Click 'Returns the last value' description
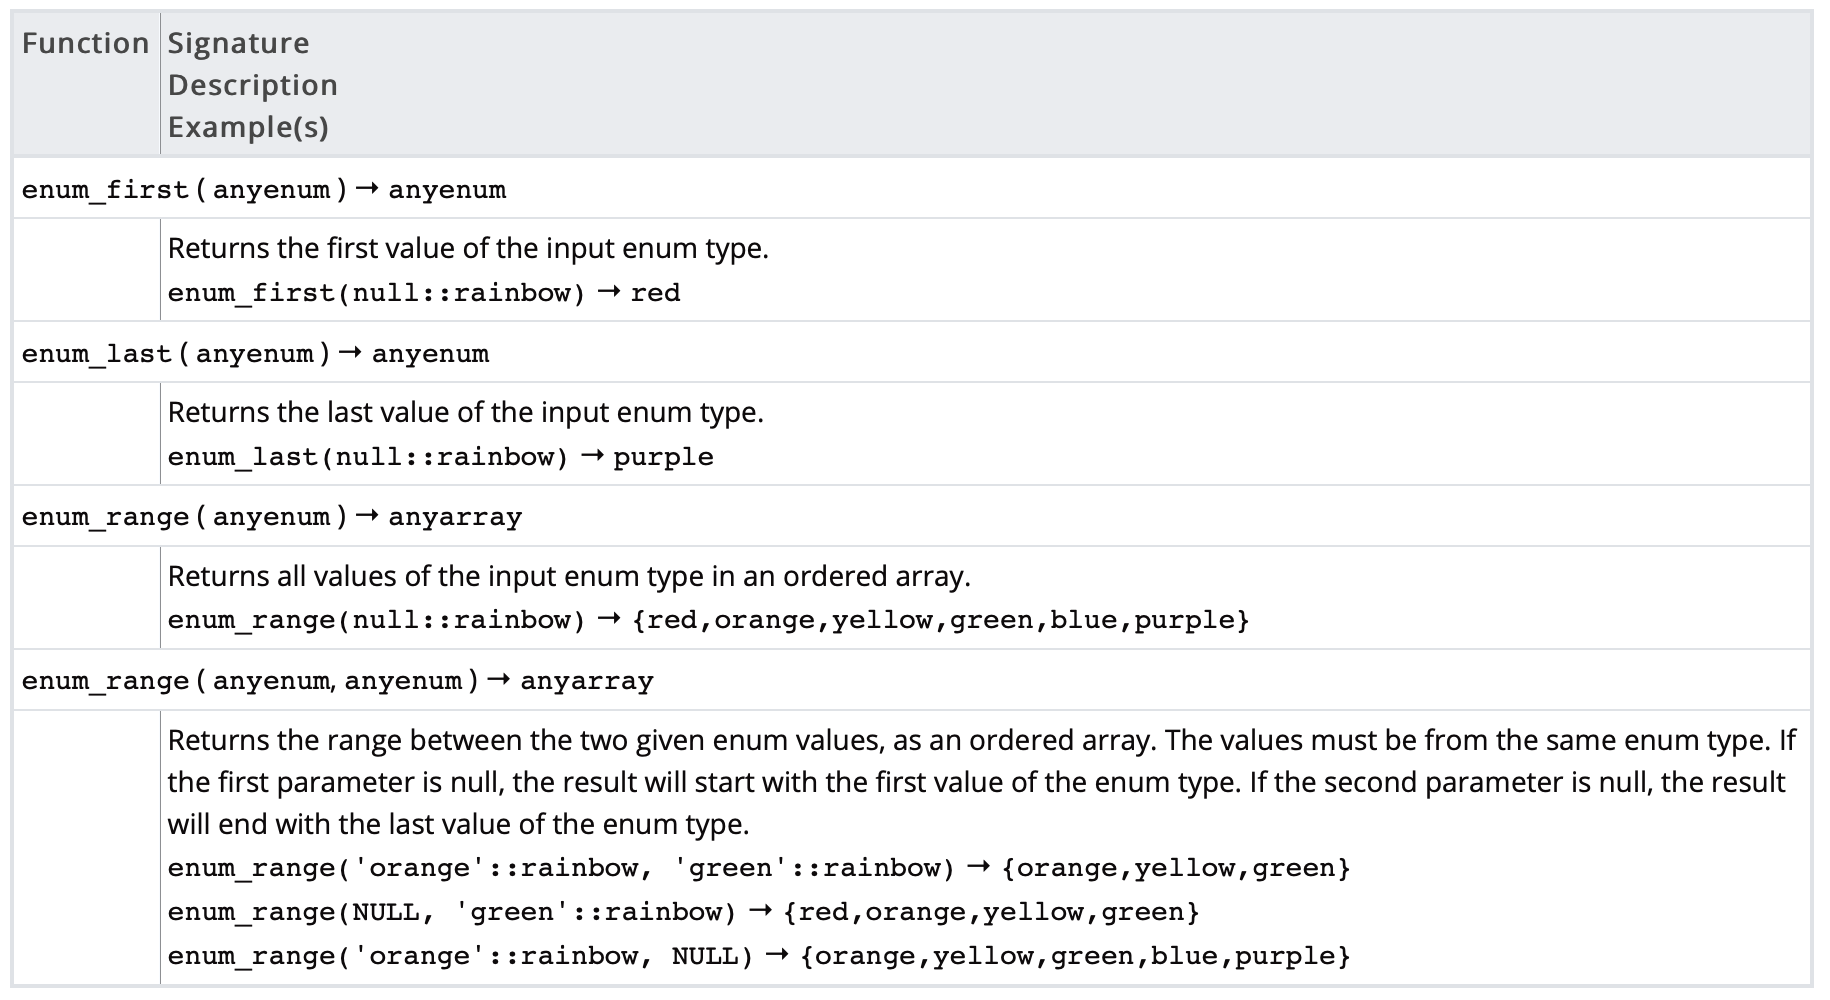 click(x=465, y=412)
